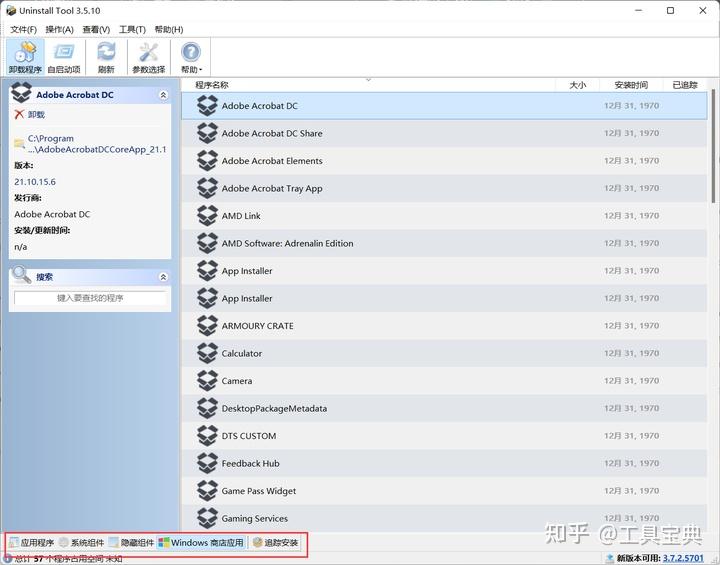Click the Gaming Services package icon

pyautogui.click(x=207, y=518)
